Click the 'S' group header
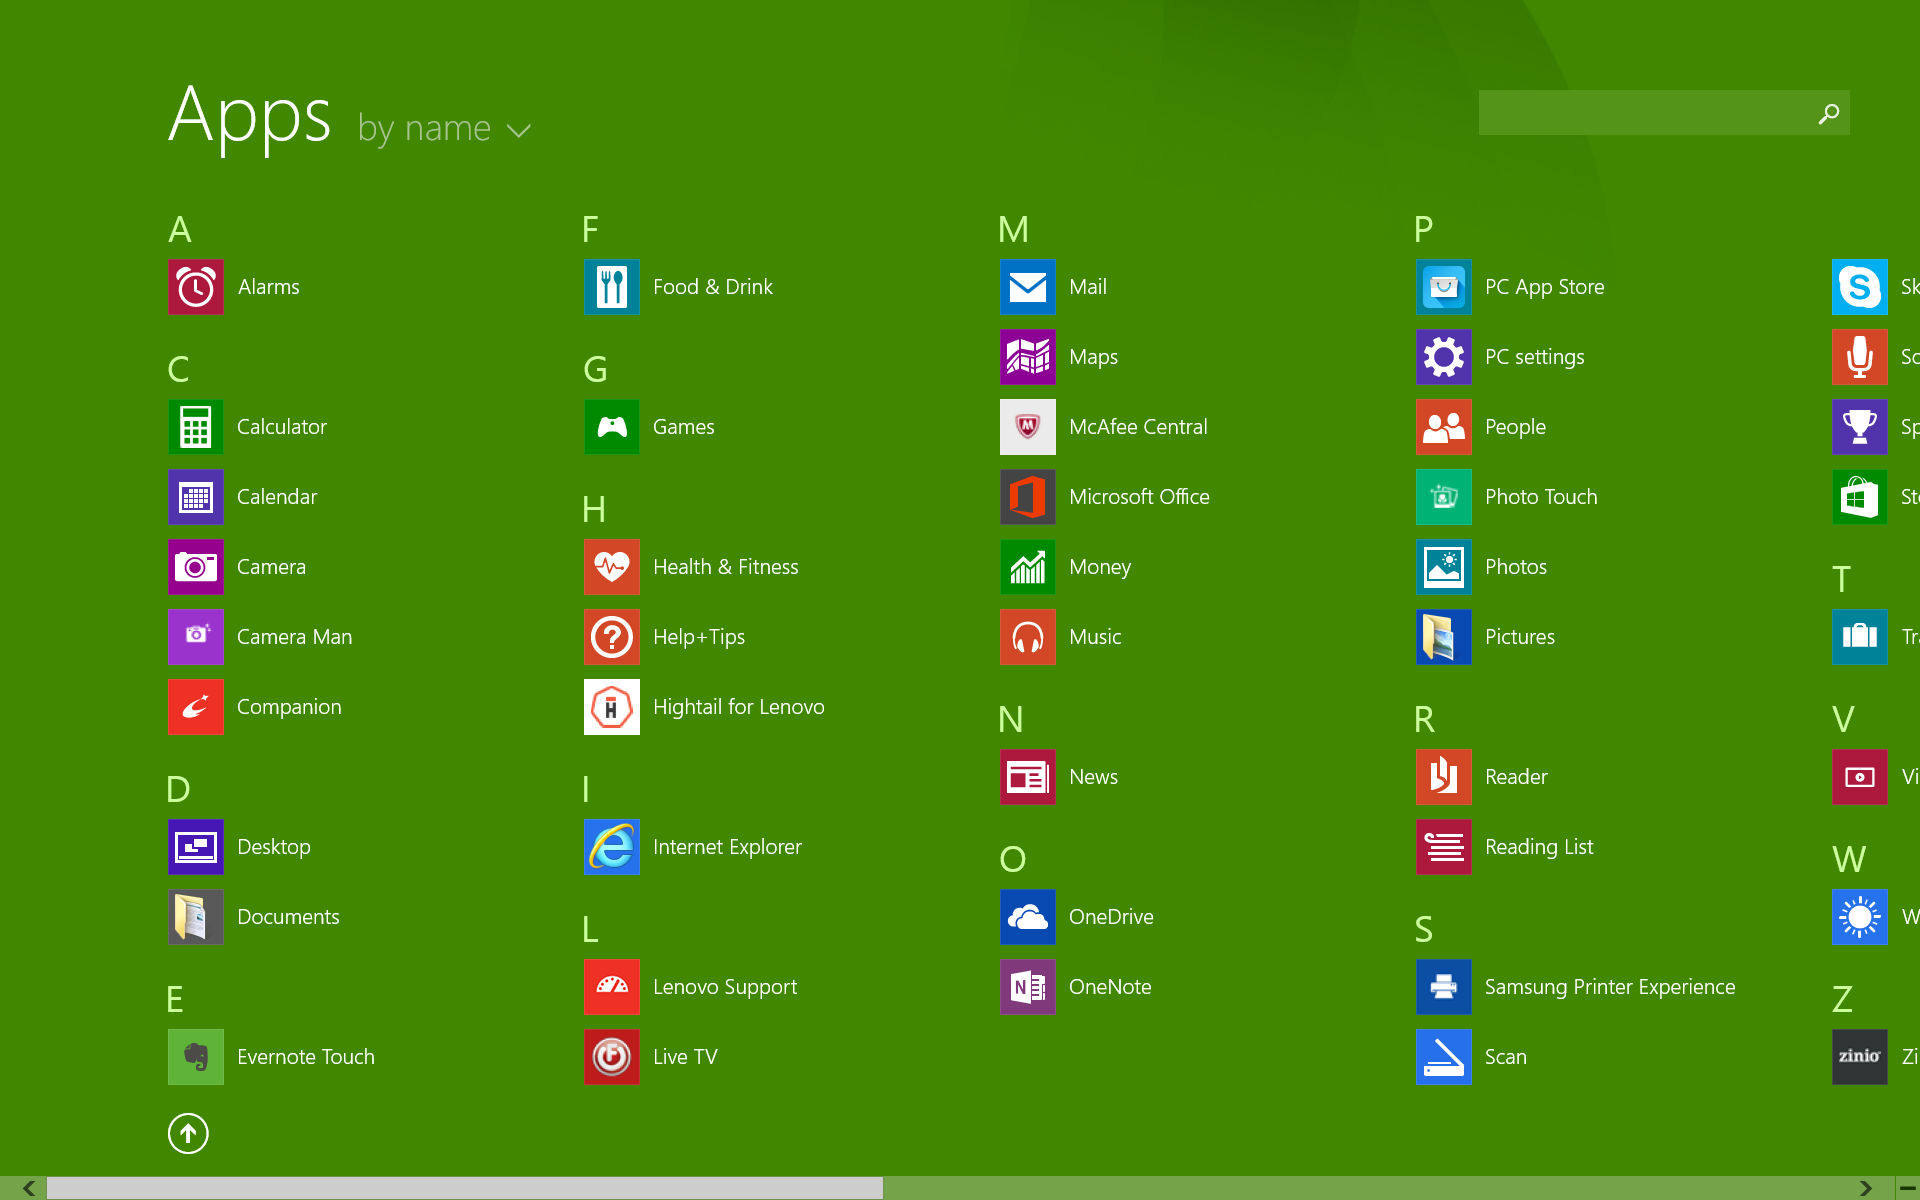Viewport: 1920px width, 1200px height. tap(1424, 929)
